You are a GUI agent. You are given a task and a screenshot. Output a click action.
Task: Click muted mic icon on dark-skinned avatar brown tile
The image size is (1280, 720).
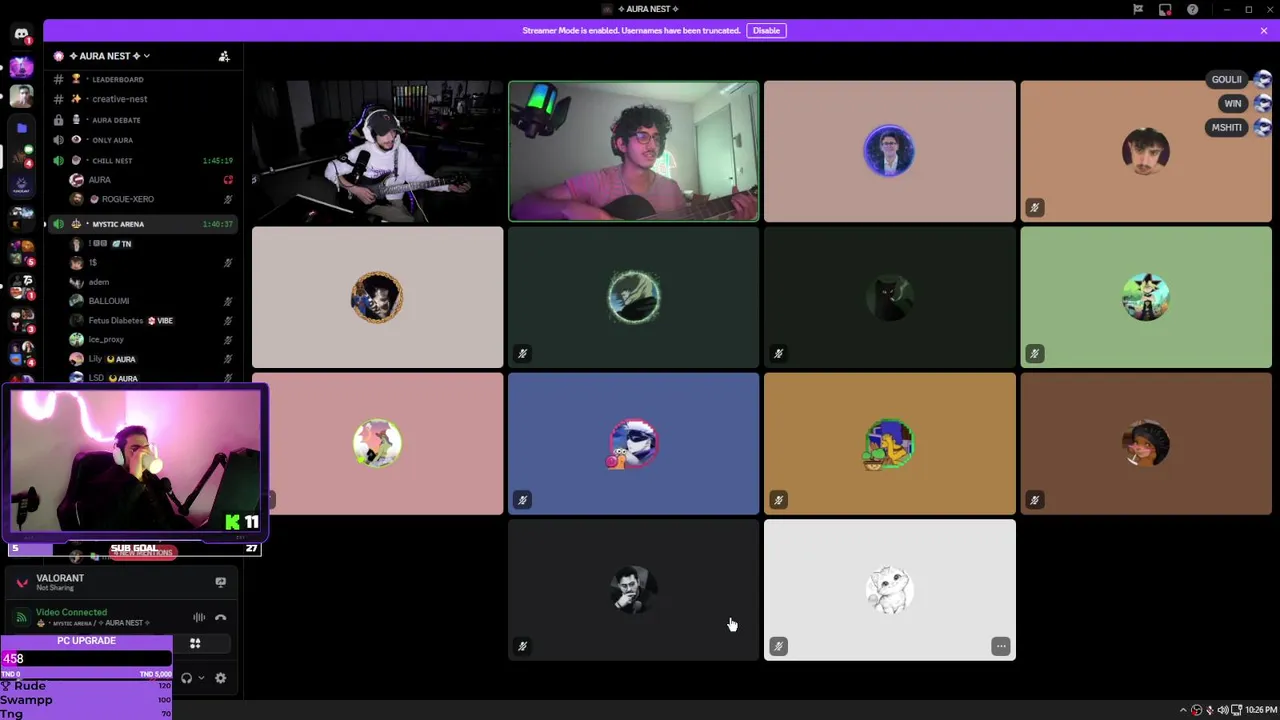[1034, 500]
